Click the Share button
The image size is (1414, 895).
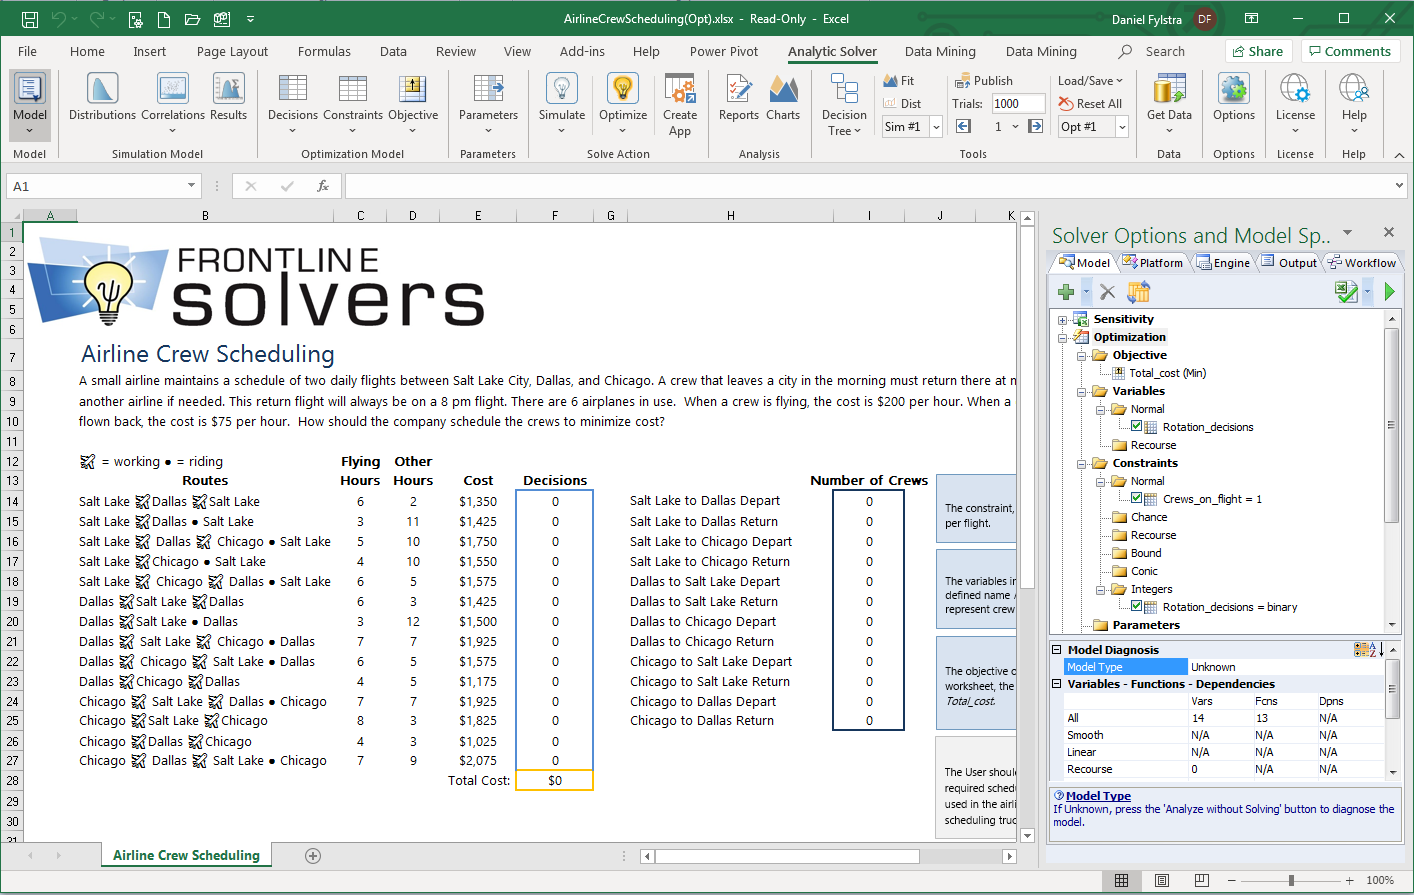pos(1258,52)
